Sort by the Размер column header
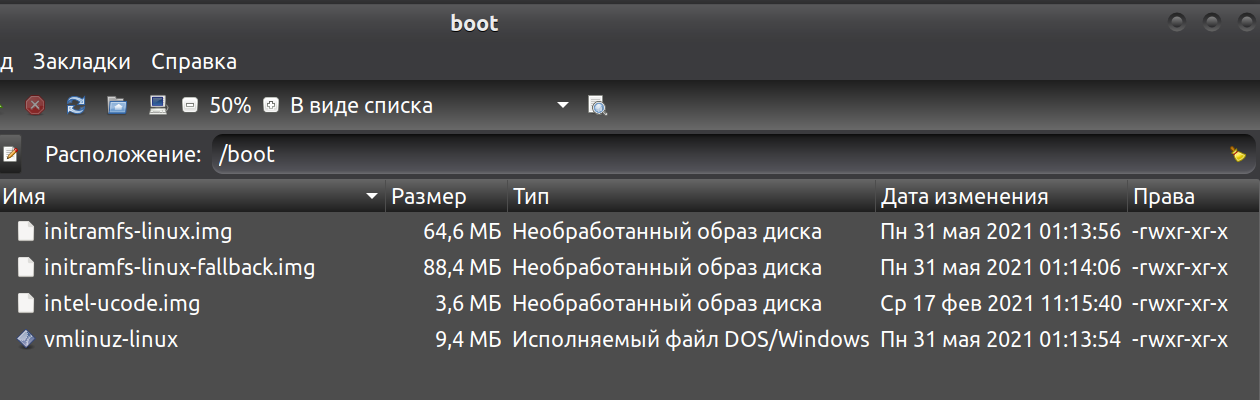The height and width of the screenshot is (400, 1260). [447, 196]
